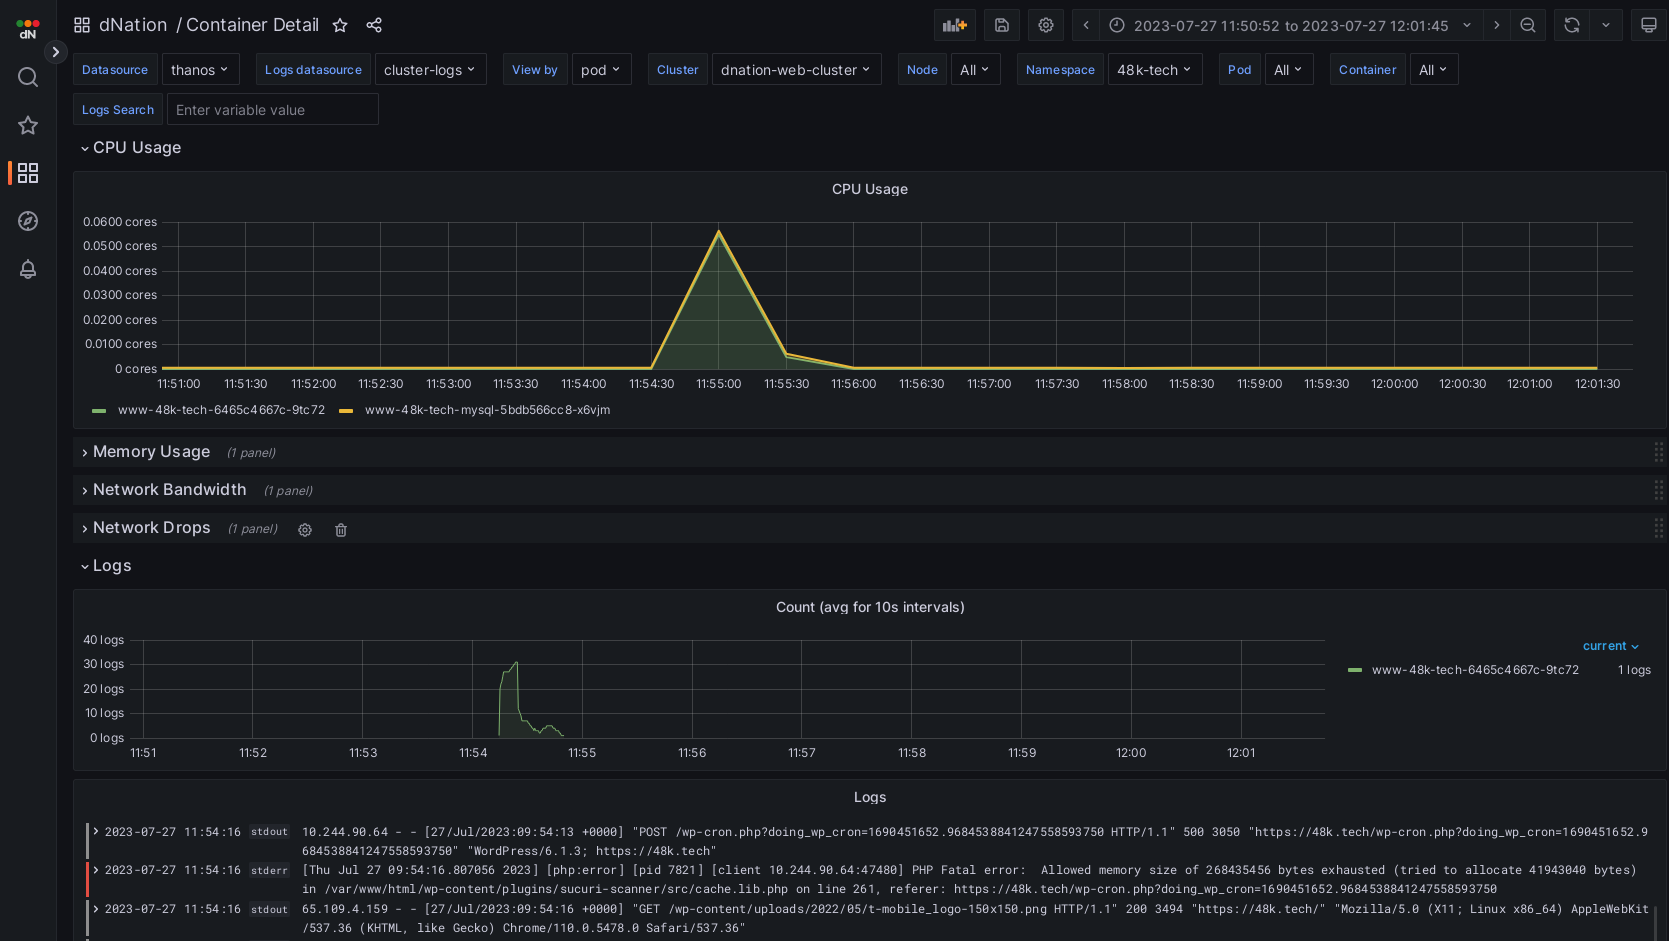Delete the Network Drops row
This screenshot has width=1669, height=941.
341,530
